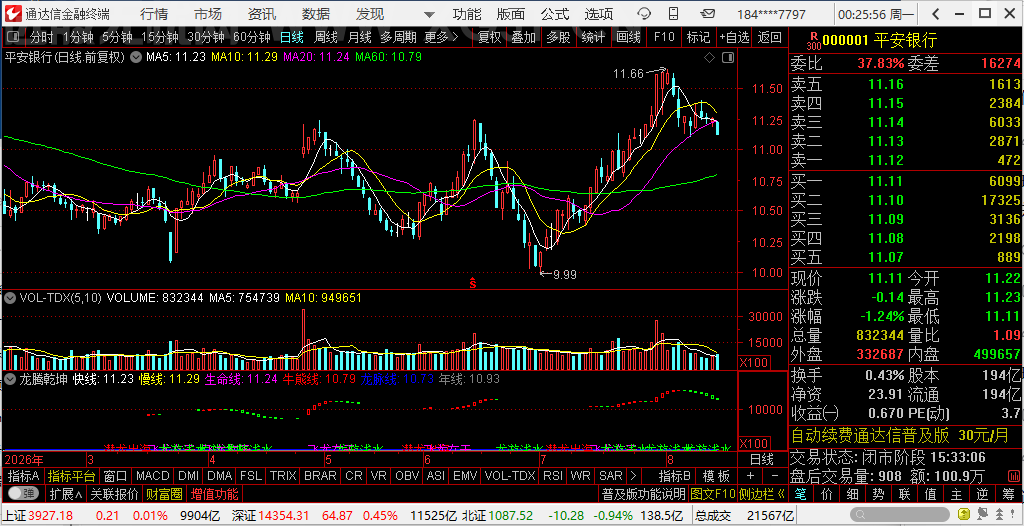Open the 数据 menu

(316, 14)
